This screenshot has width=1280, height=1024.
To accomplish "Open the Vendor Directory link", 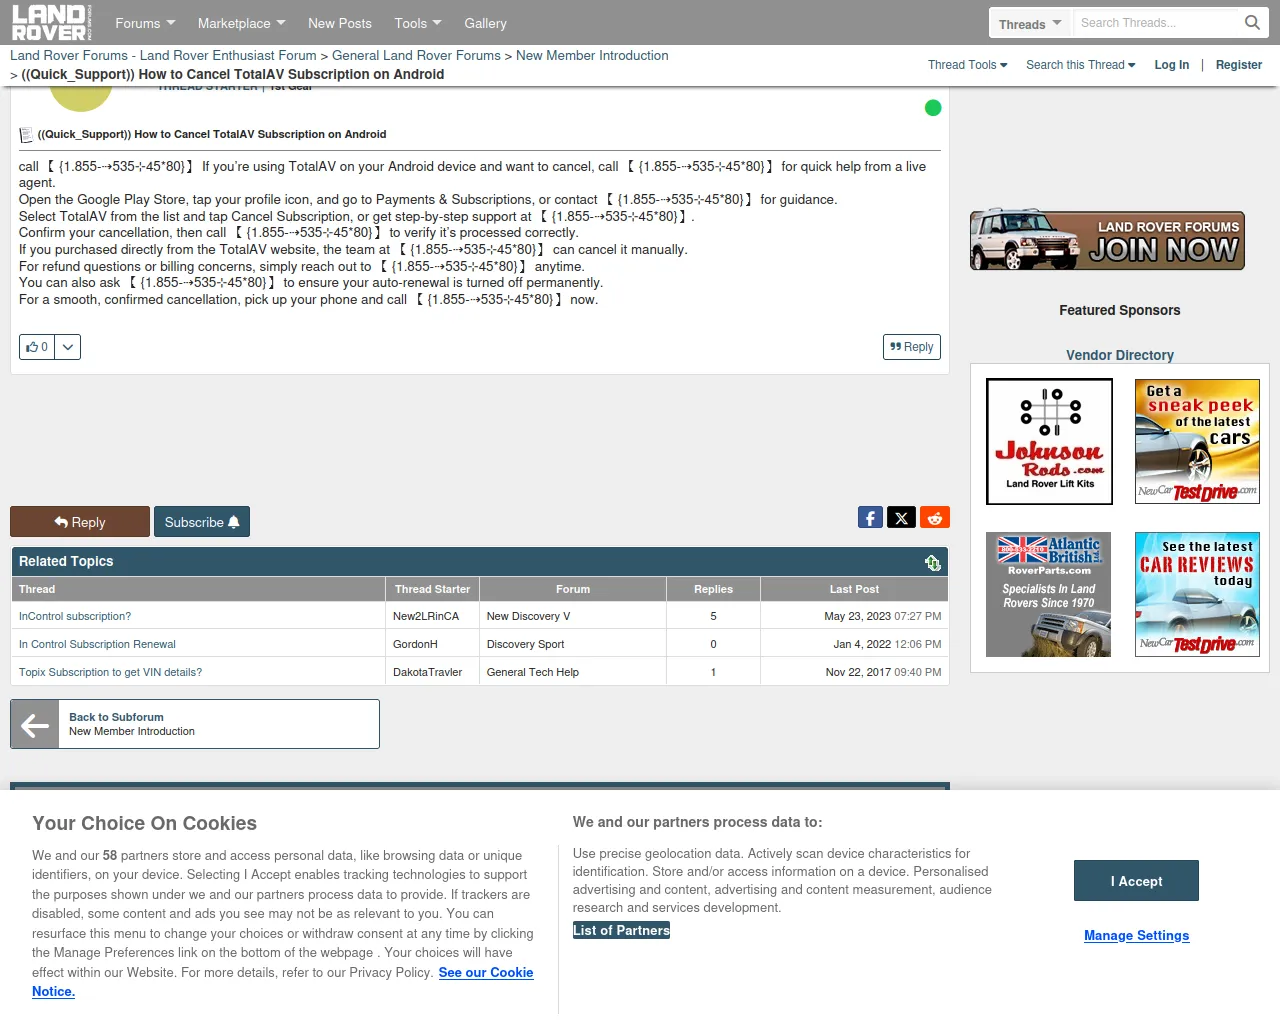I will (1120, 355).
